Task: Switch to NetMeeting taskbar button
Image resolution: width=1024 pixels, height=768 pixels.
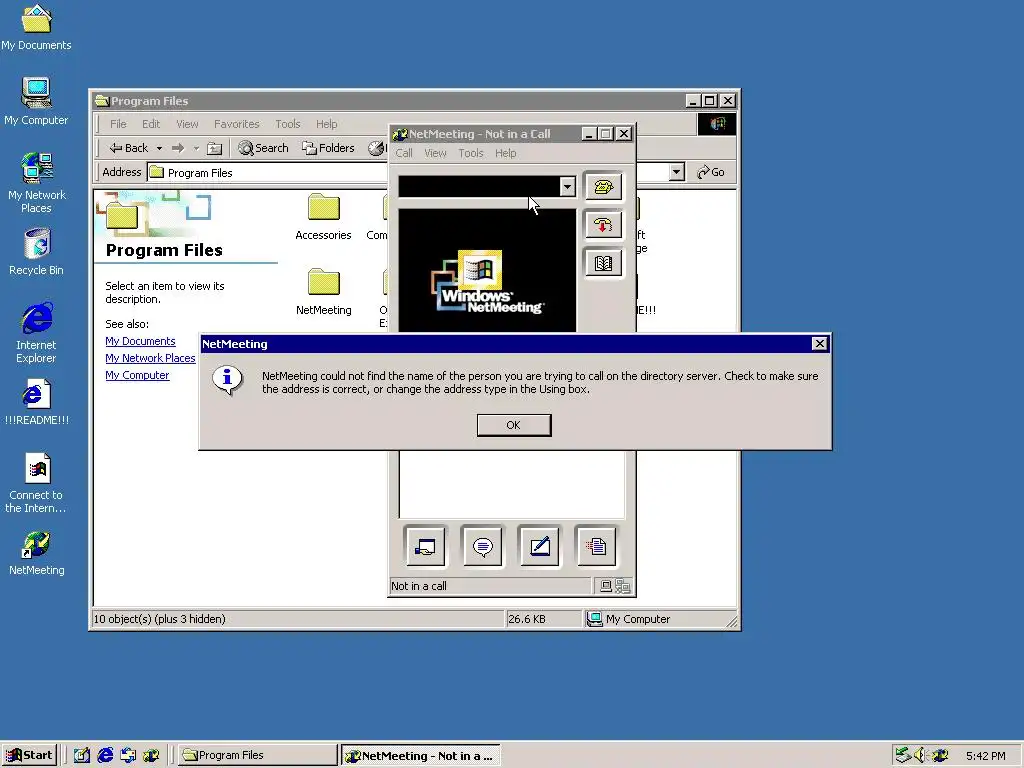Action: pyautogui.click(x=421, y=755)
